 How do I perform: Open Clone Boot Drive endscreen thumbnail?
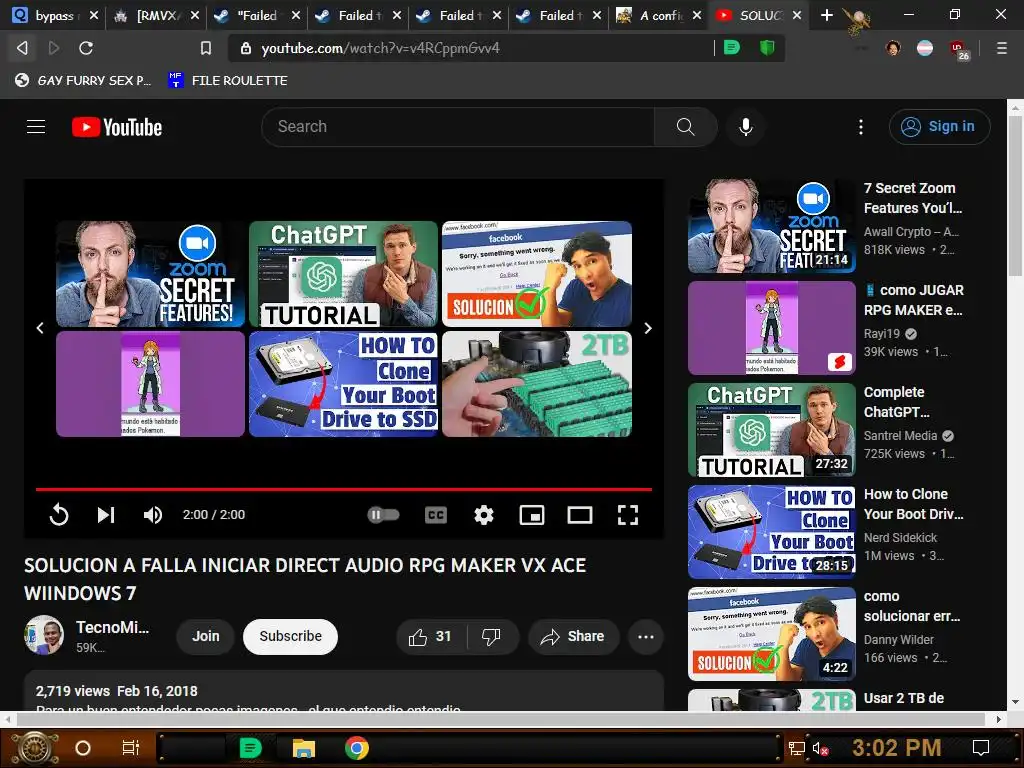344,384
